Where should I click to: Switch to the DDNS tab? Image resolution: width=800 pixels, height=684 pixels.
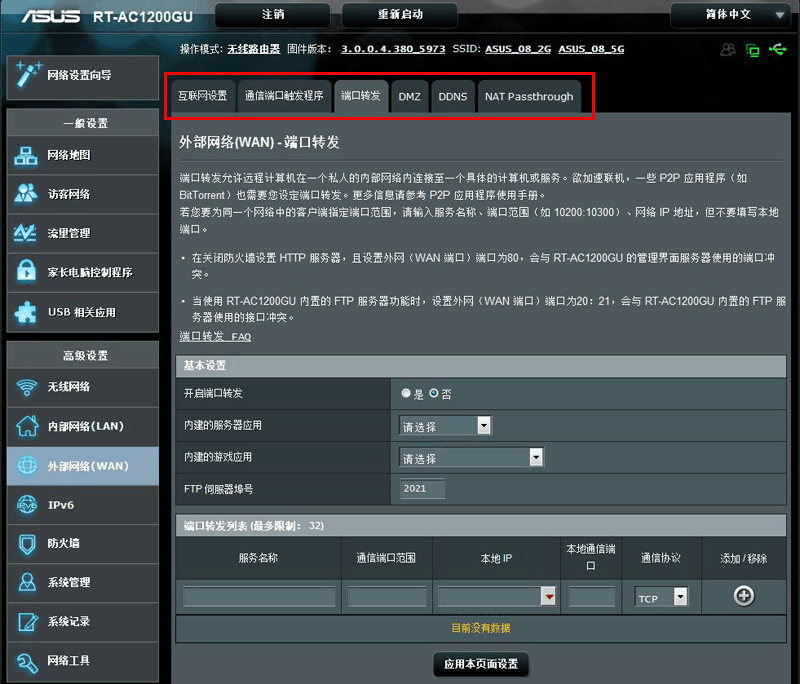(449, 96)
